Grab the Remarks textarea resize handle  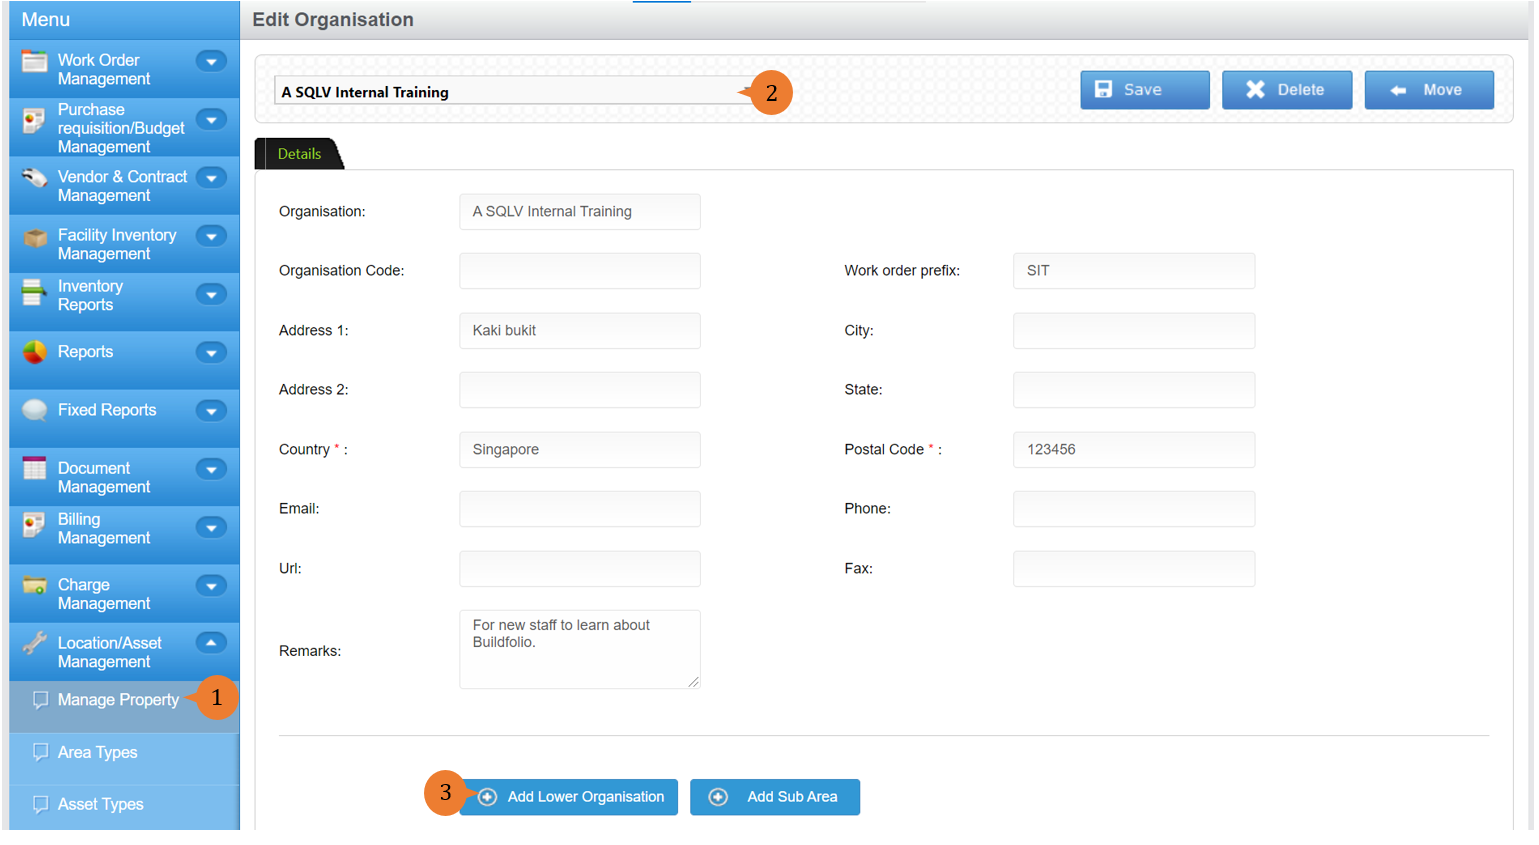click(693, 682)
